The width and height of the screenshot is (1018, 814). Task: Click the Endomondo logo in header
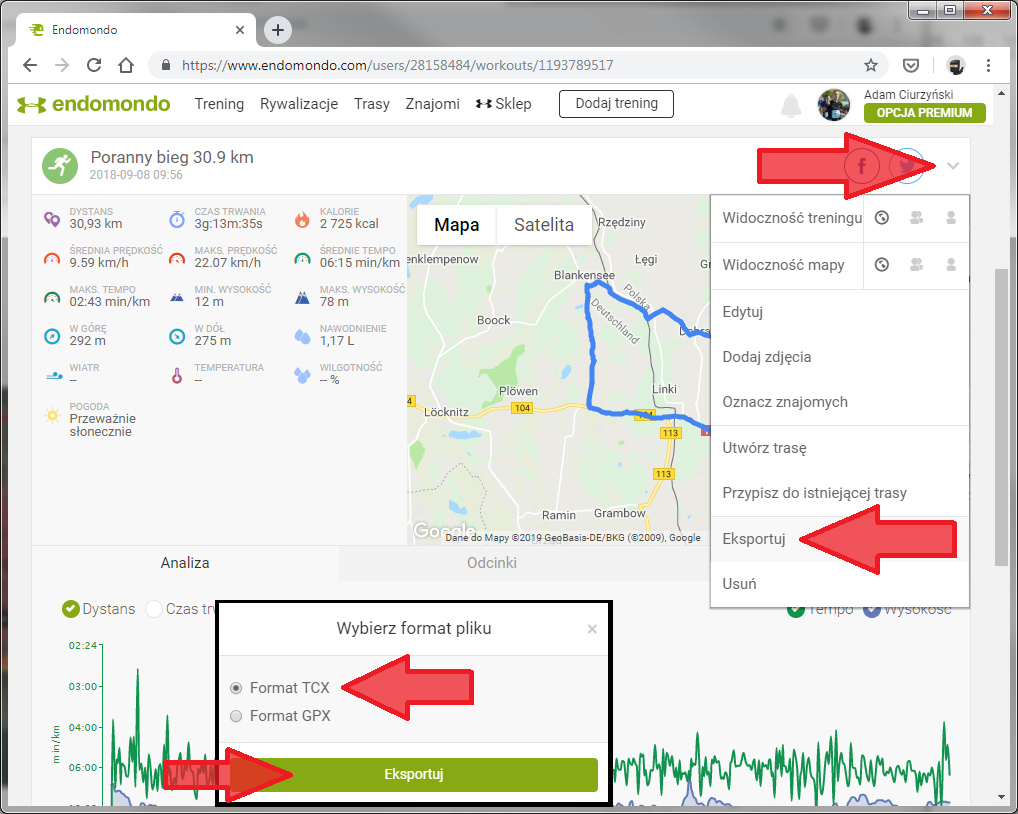point(94,104)
